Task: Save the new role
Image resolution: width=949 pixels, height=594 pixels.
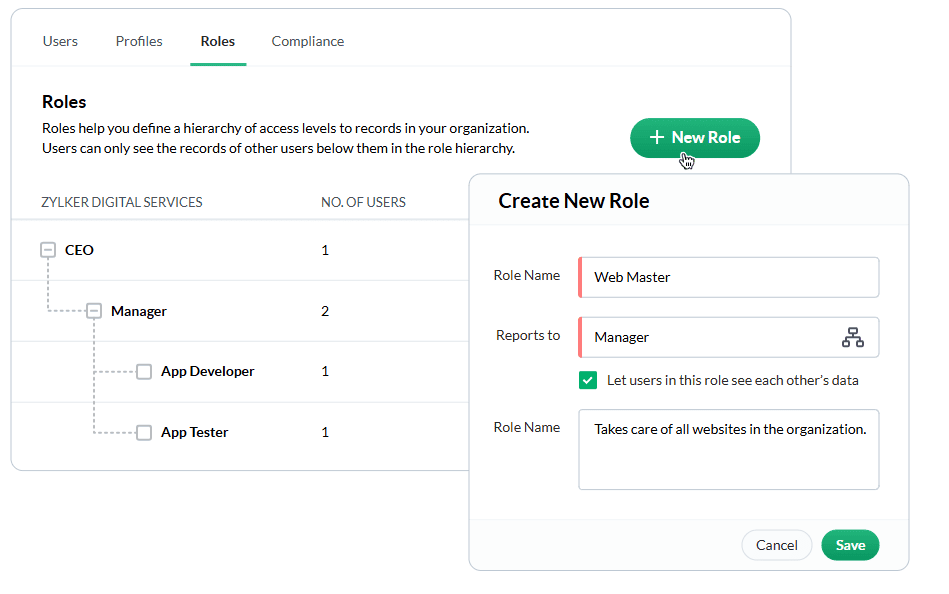Action: (850, 545)
